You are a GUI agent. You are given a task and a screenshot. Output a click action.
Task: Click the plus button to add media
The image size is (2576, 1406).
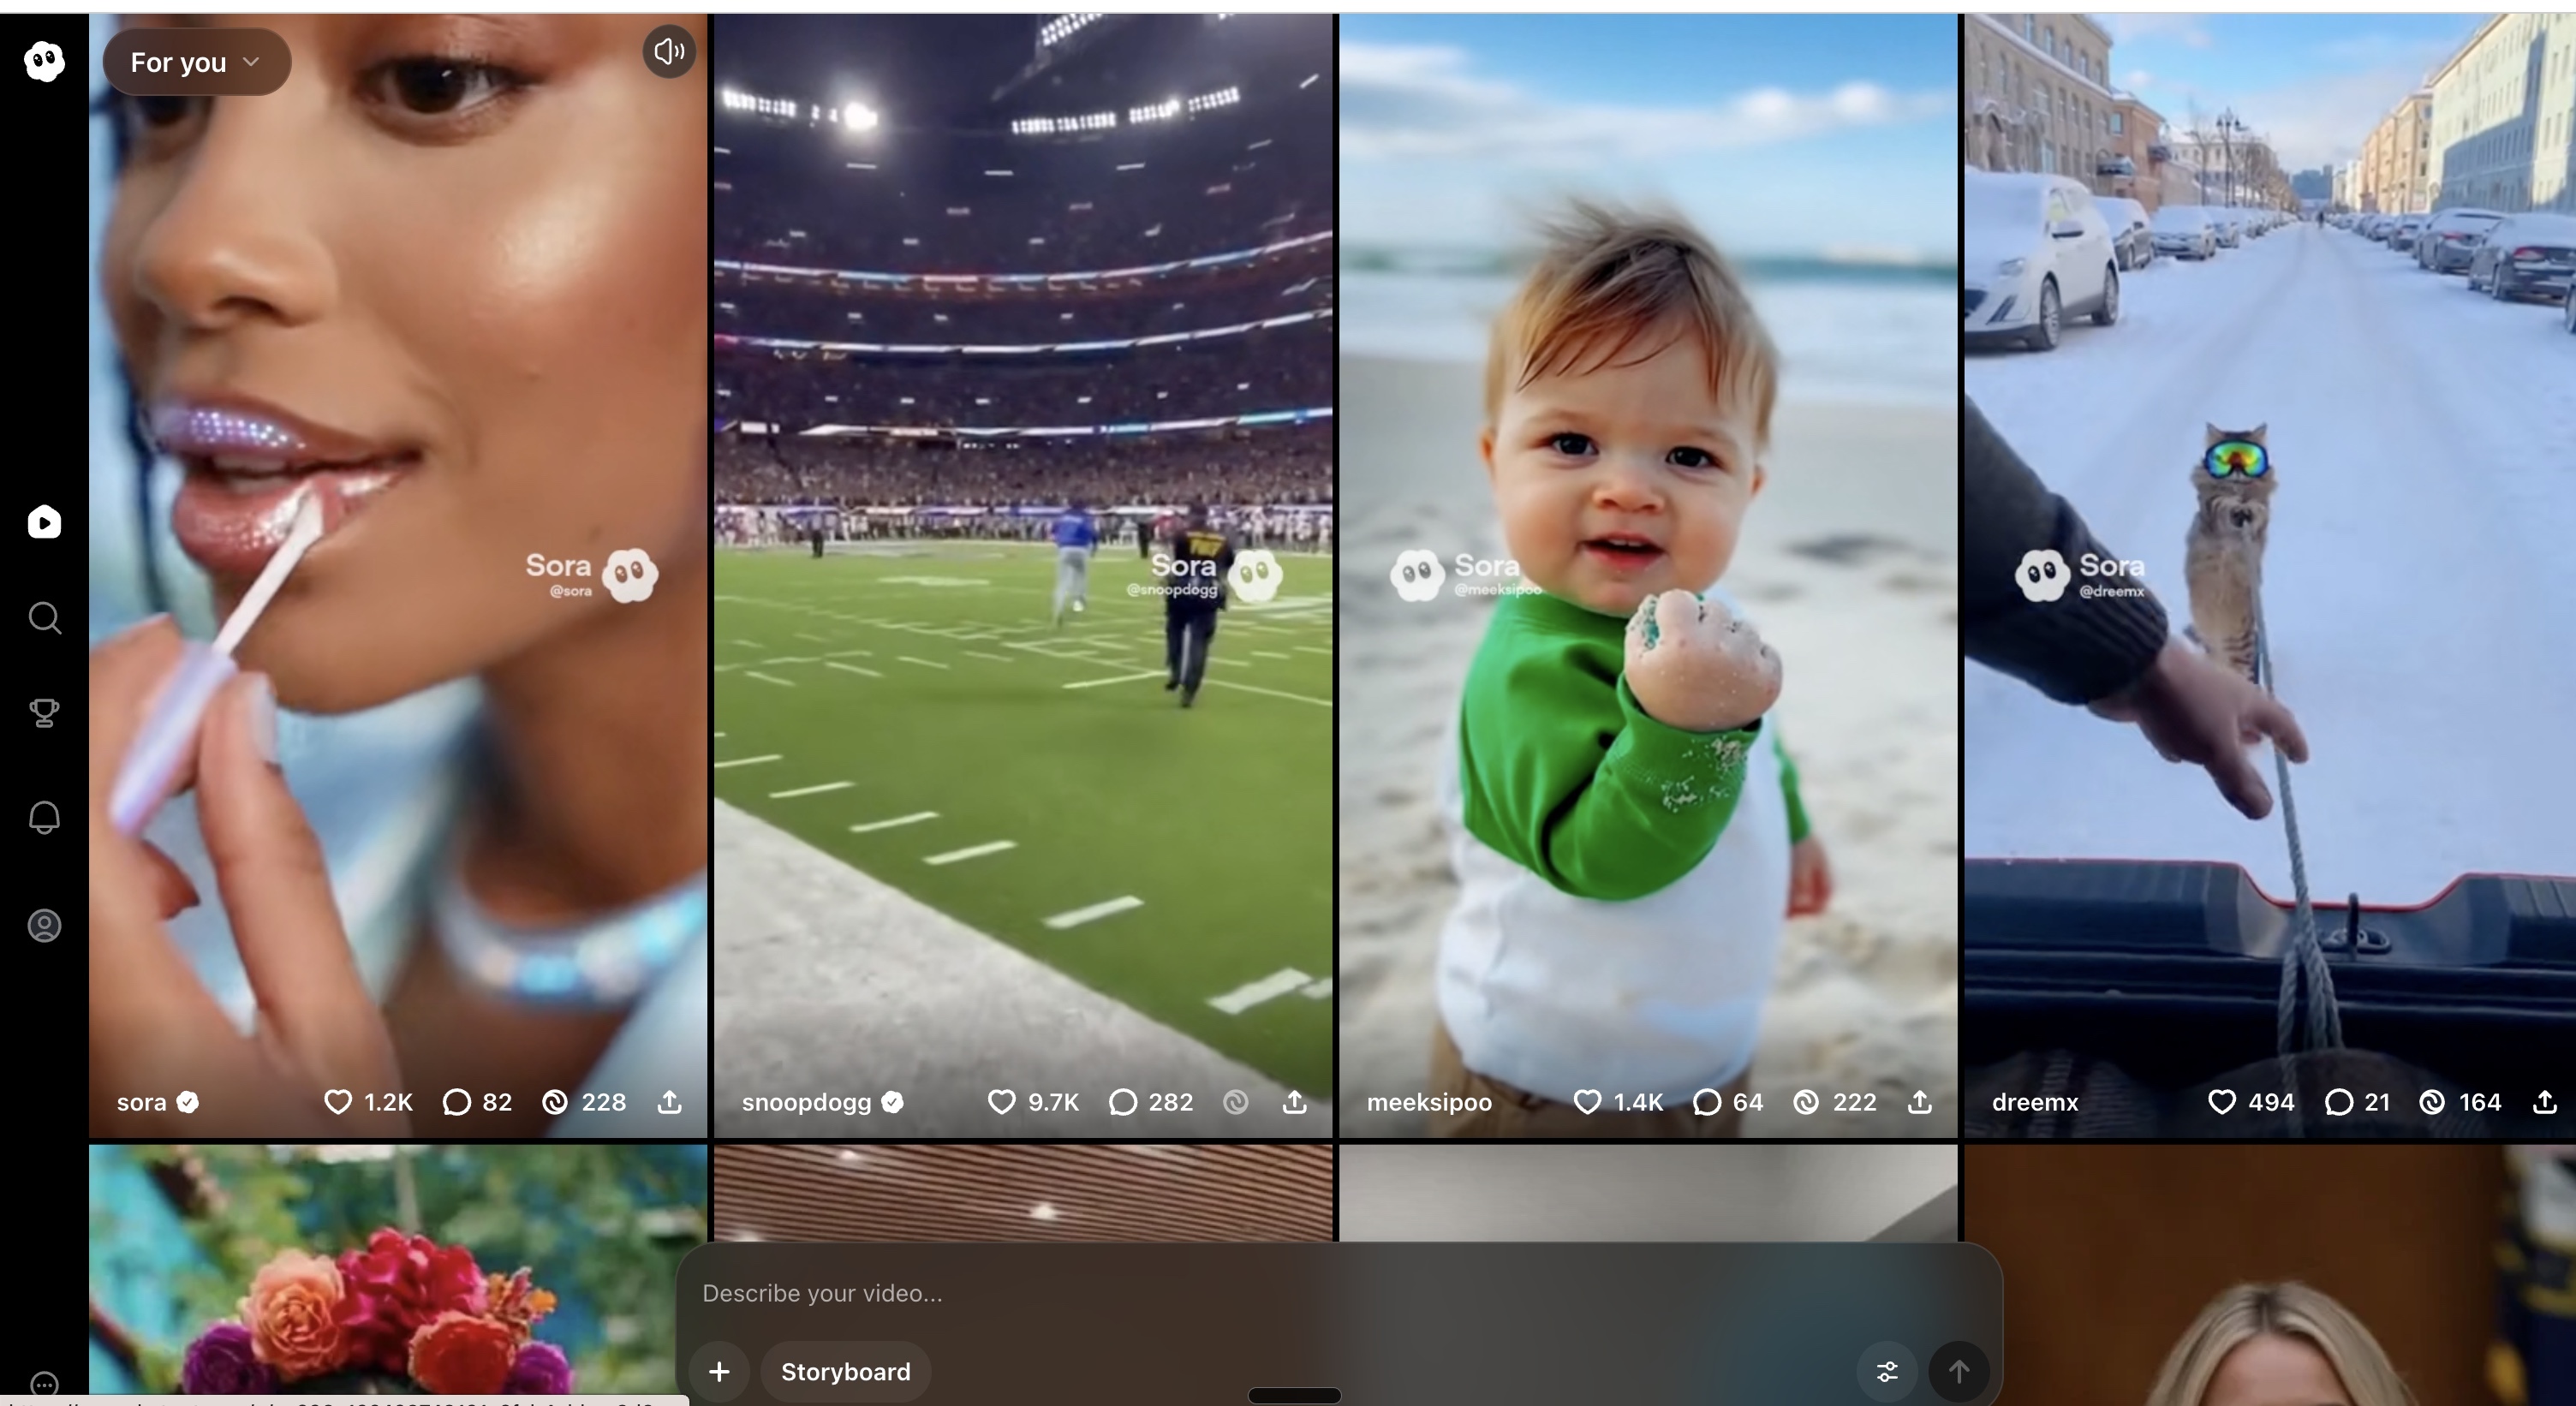click(719, 1371)
